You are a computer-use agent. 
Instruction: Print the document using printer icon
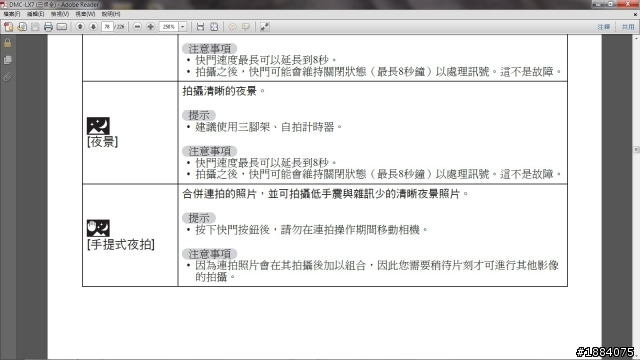pos(48,27)
